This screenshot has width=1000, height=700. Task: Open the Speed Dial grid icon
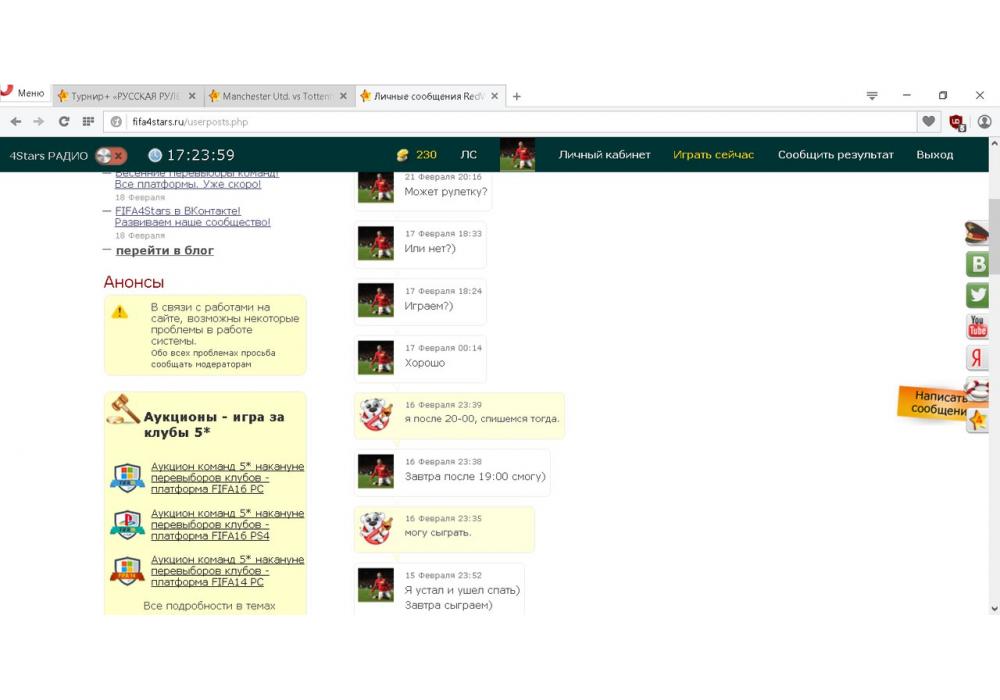[x=88, y=121]
